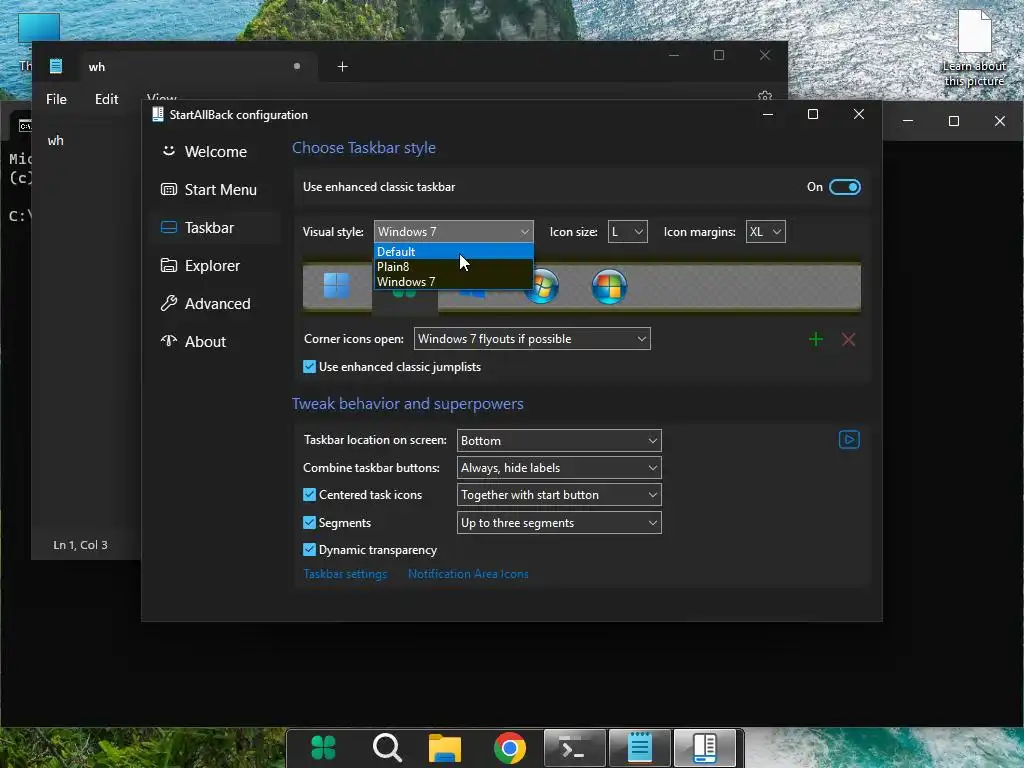Open Taskbar location on screen dropdown
This screenshot has height=768, width=1024.
pyautogui.click(x=559, y=441)
